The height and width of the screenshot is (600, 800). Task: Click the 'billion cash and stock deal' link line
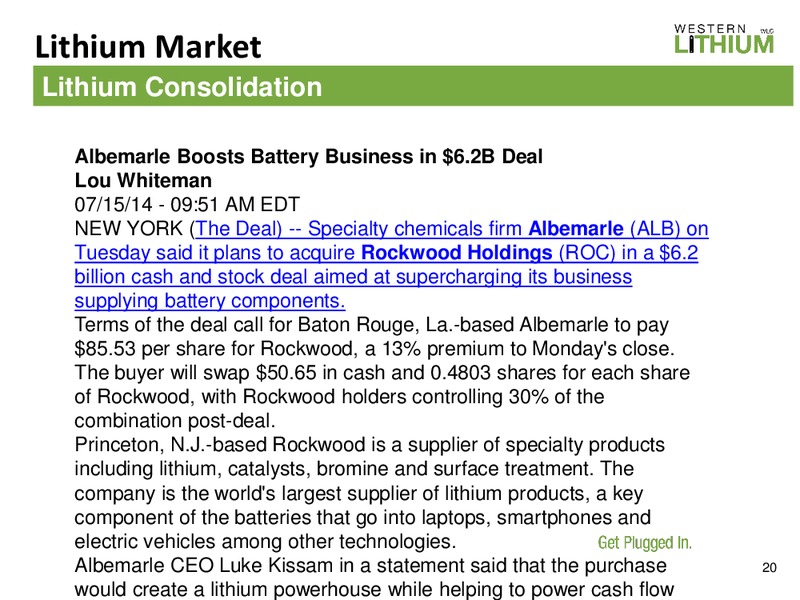click(x=353, y=277)
